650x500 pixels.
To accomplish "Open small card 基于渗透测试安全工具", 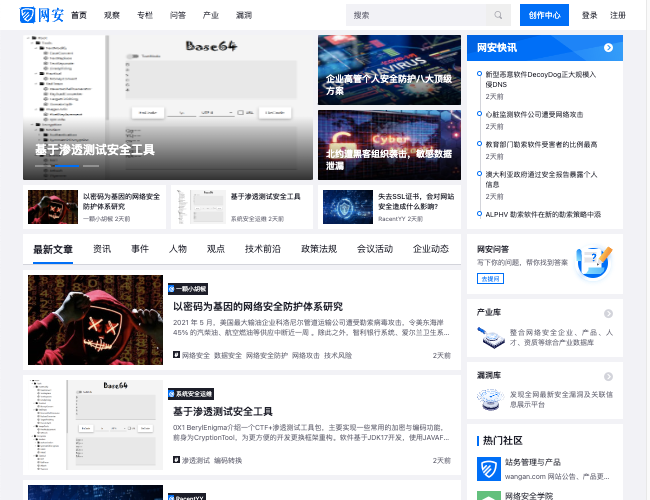I will coord(242,207).
